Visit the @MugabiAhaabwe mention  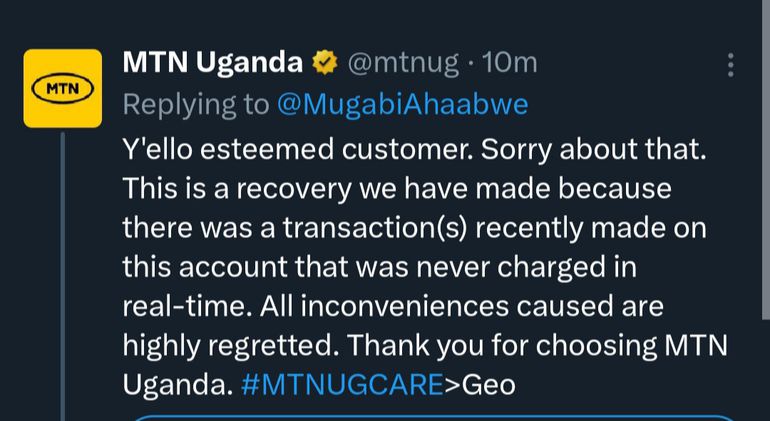coord(402,104)
